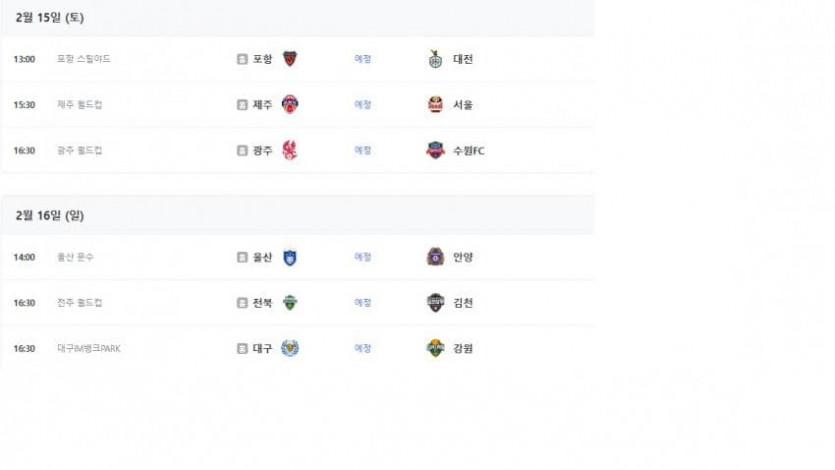Select the Jeju team logo
Viewport: 835px width, 470px height.
(x=290, y=104)
